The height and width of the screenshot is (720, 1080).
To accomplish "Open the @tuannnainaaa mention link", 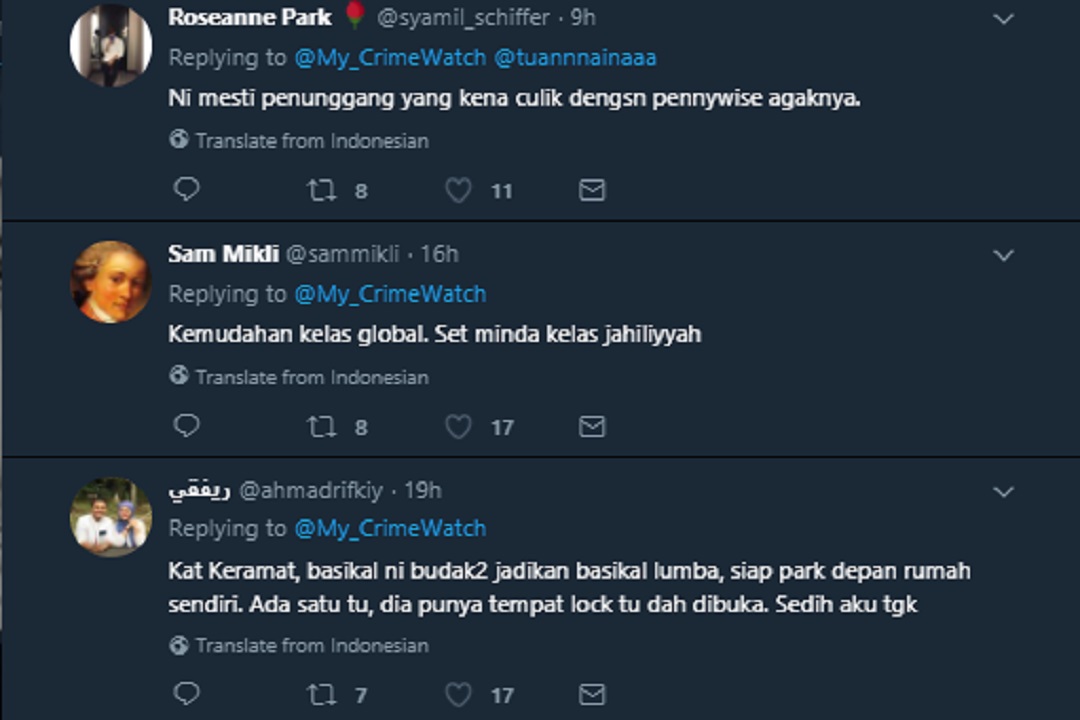I will pyautogui.click(x=575, y=58).
